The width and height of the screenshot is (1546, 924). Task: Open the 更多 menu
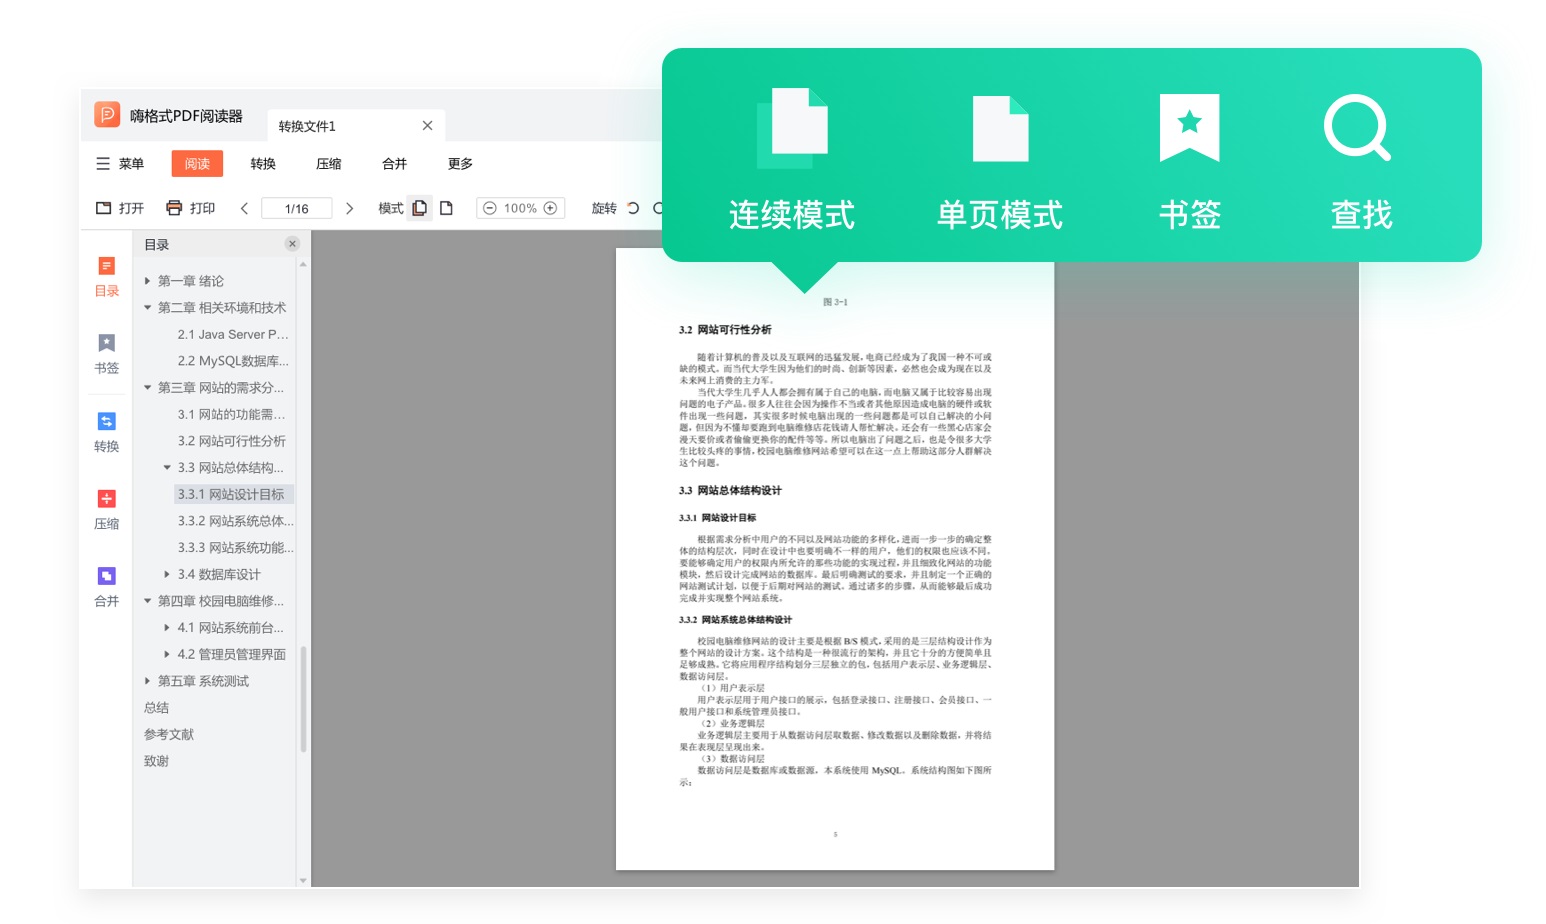click(x=459, y=163)
